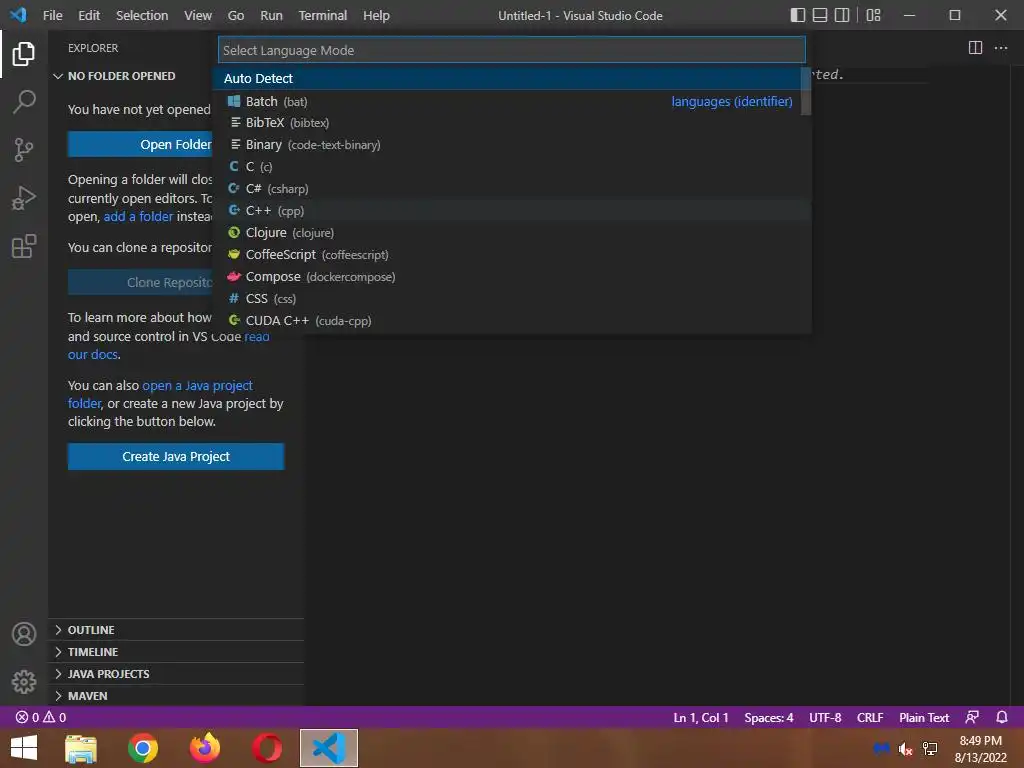1024x768 pixels.
Task: Open the Selection menu
Action: [x=142, y=15]
